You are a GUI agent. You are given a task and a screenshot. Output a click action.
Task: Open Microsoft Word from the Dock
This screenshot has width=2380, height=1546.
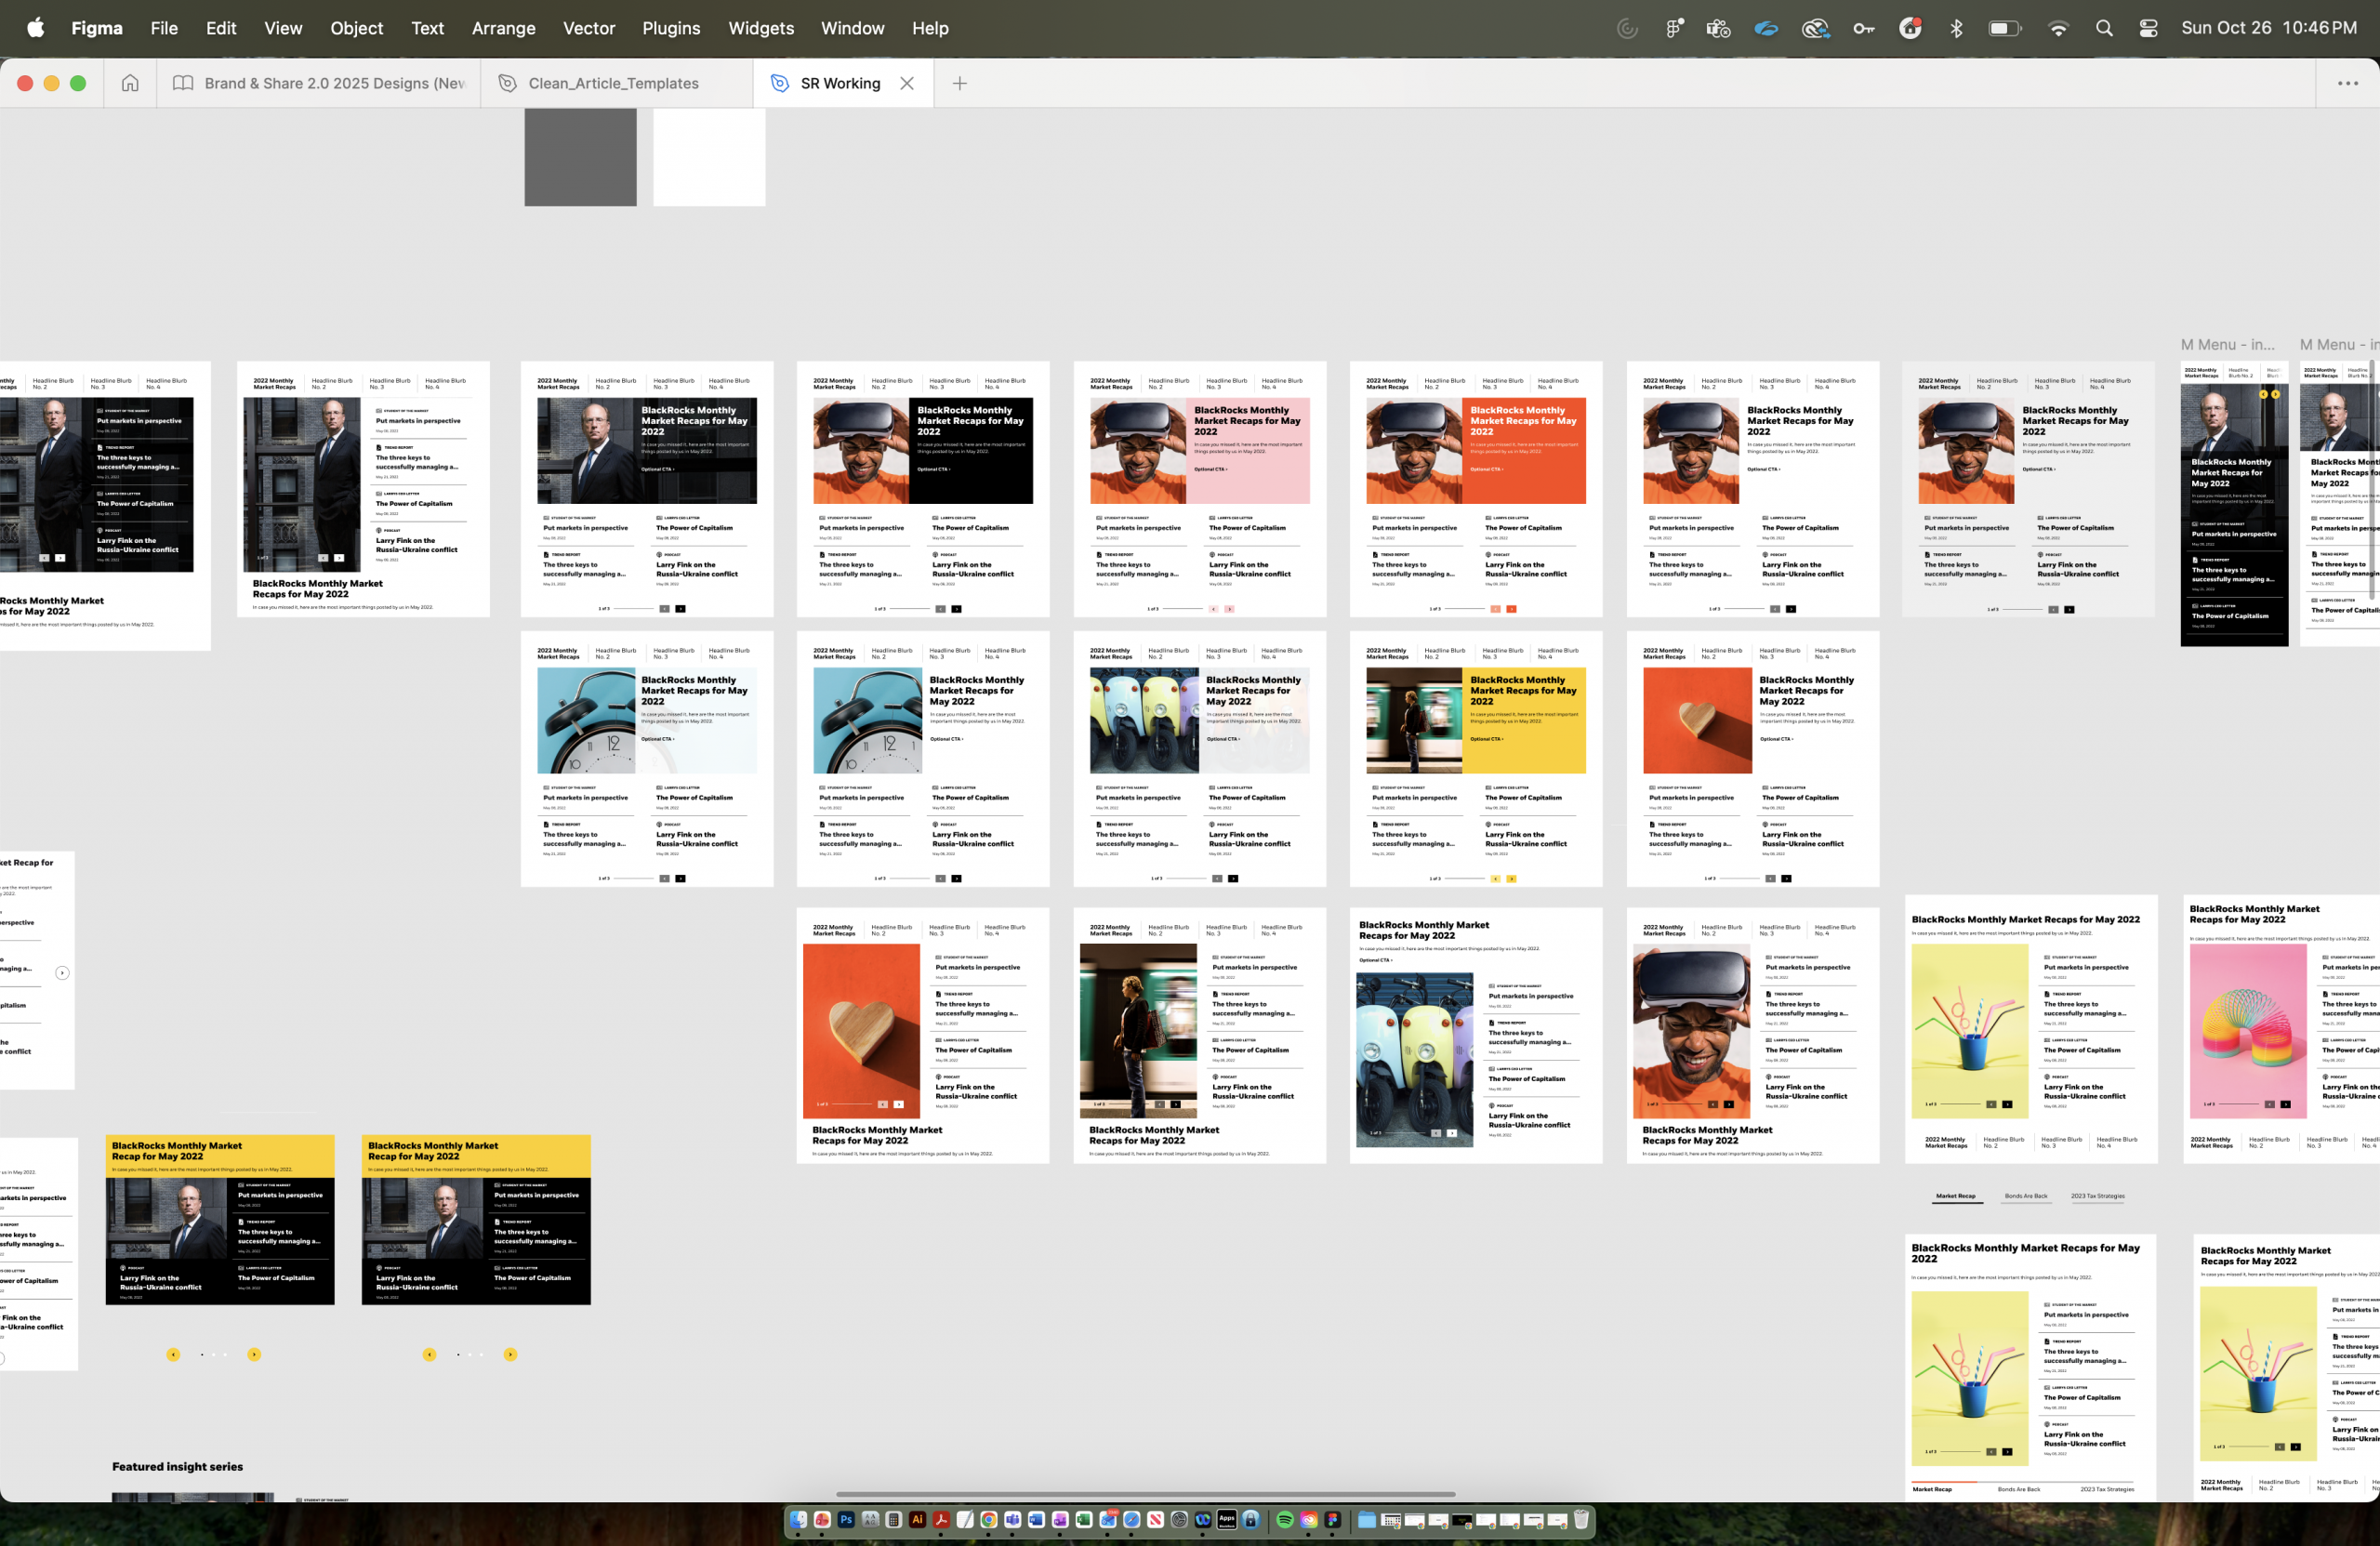point(1037,1520)
